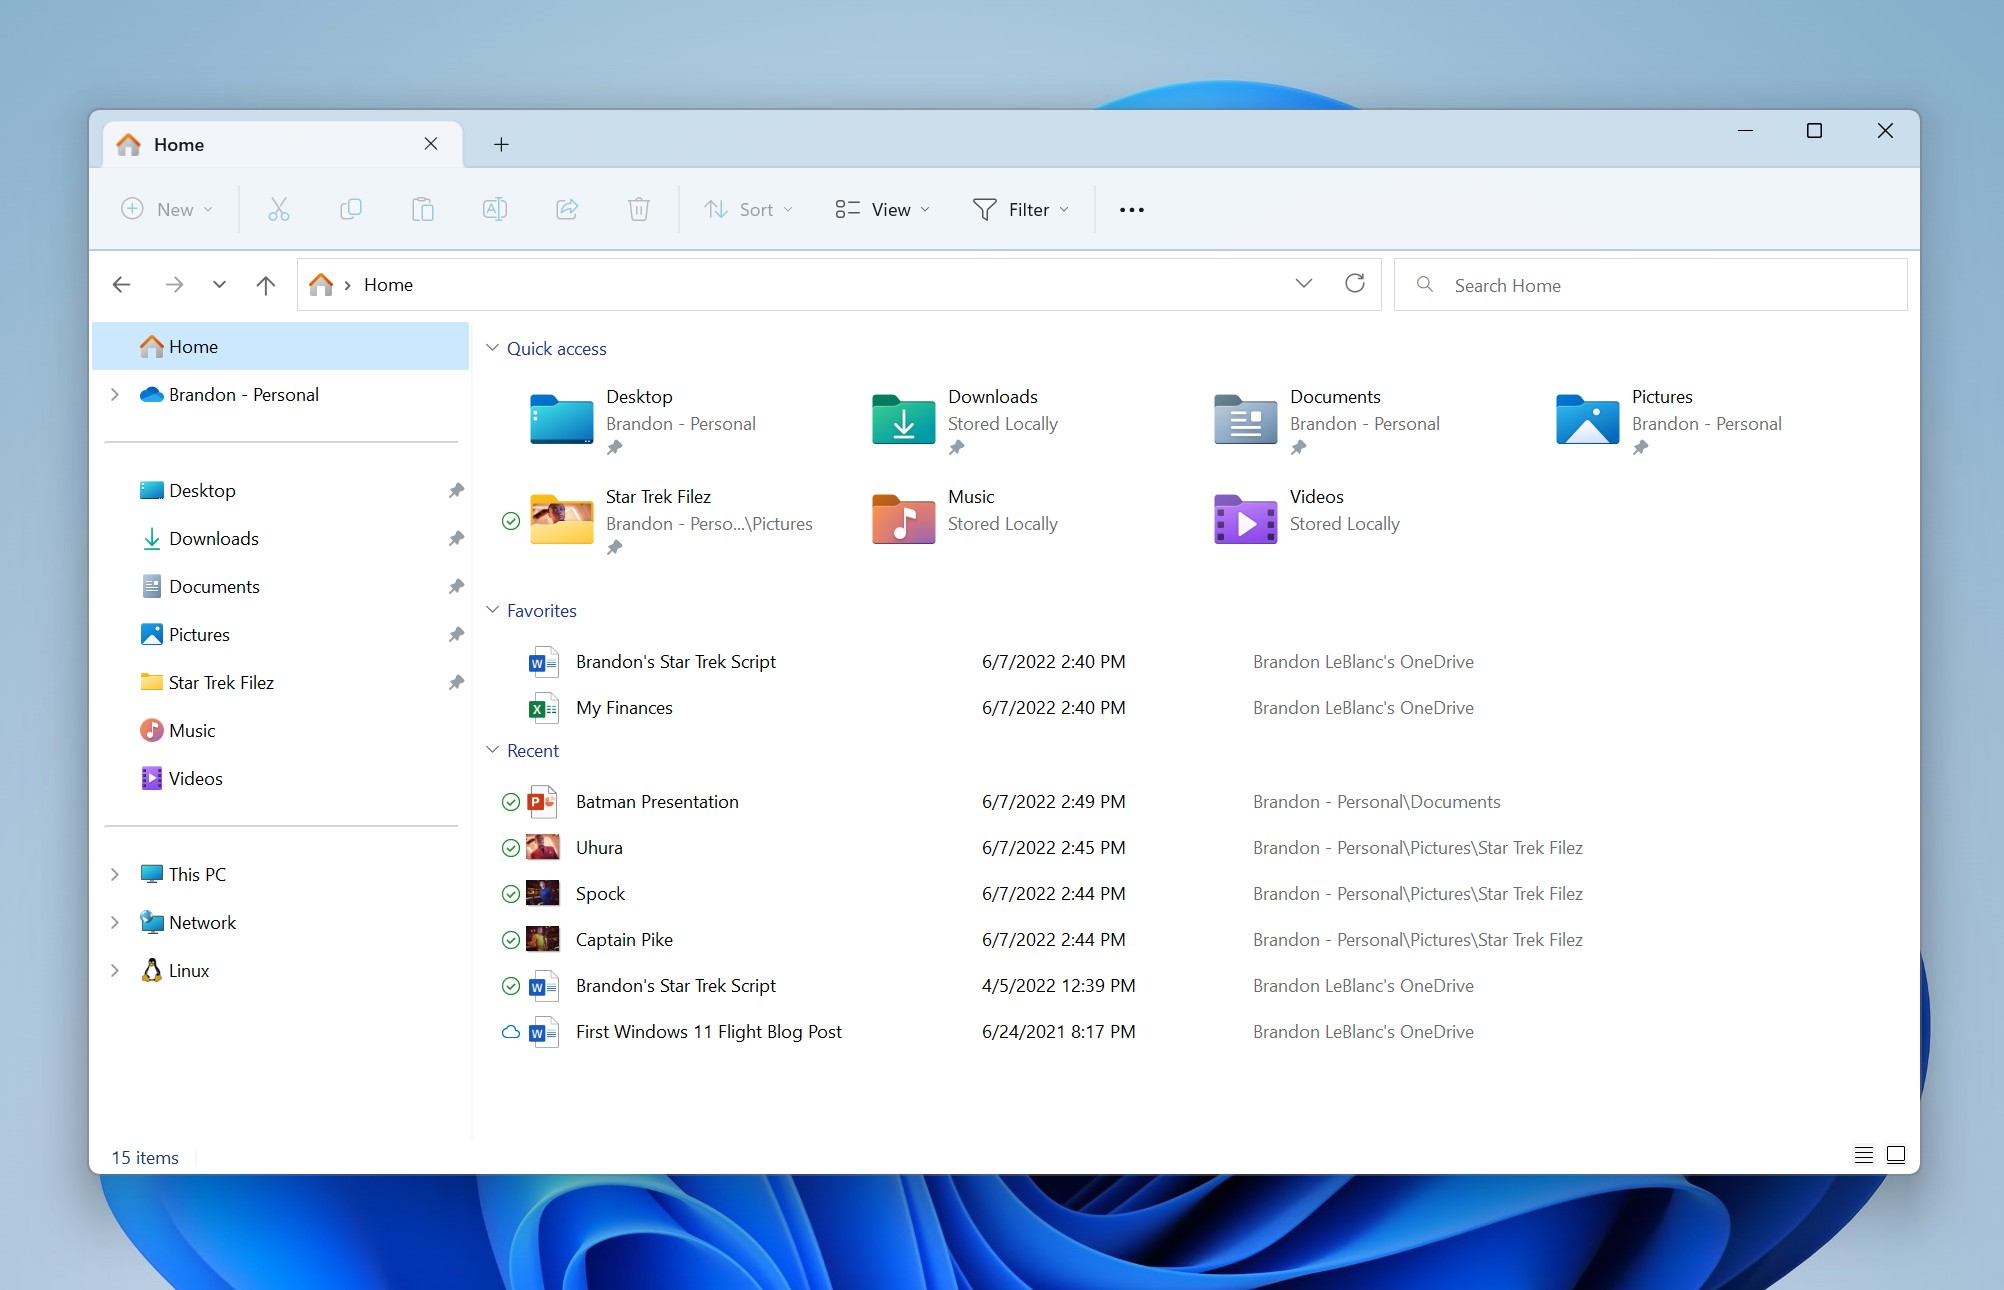
Task: Open Batman Presentation recent file
Action: point(654,801)
